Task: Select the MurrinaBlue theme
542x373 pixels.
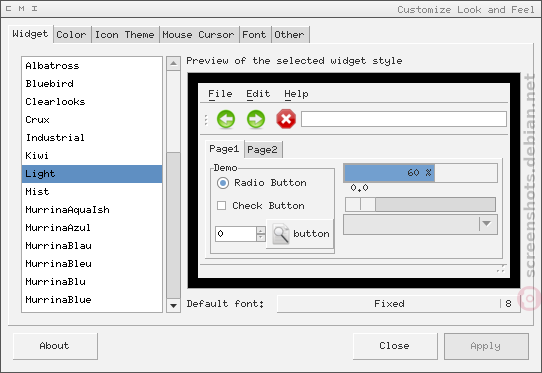Action: pyautogui.click(x=92, y=300)
